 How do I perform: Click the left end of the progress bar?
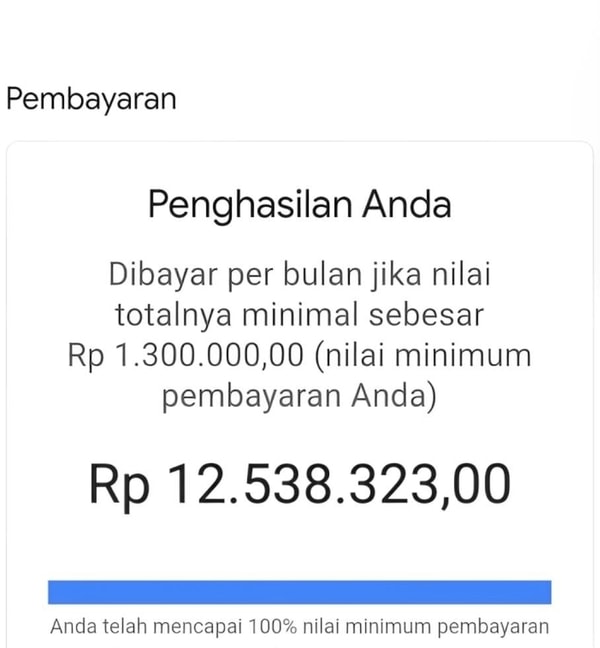pyautogui.click(x=54, y=591)
